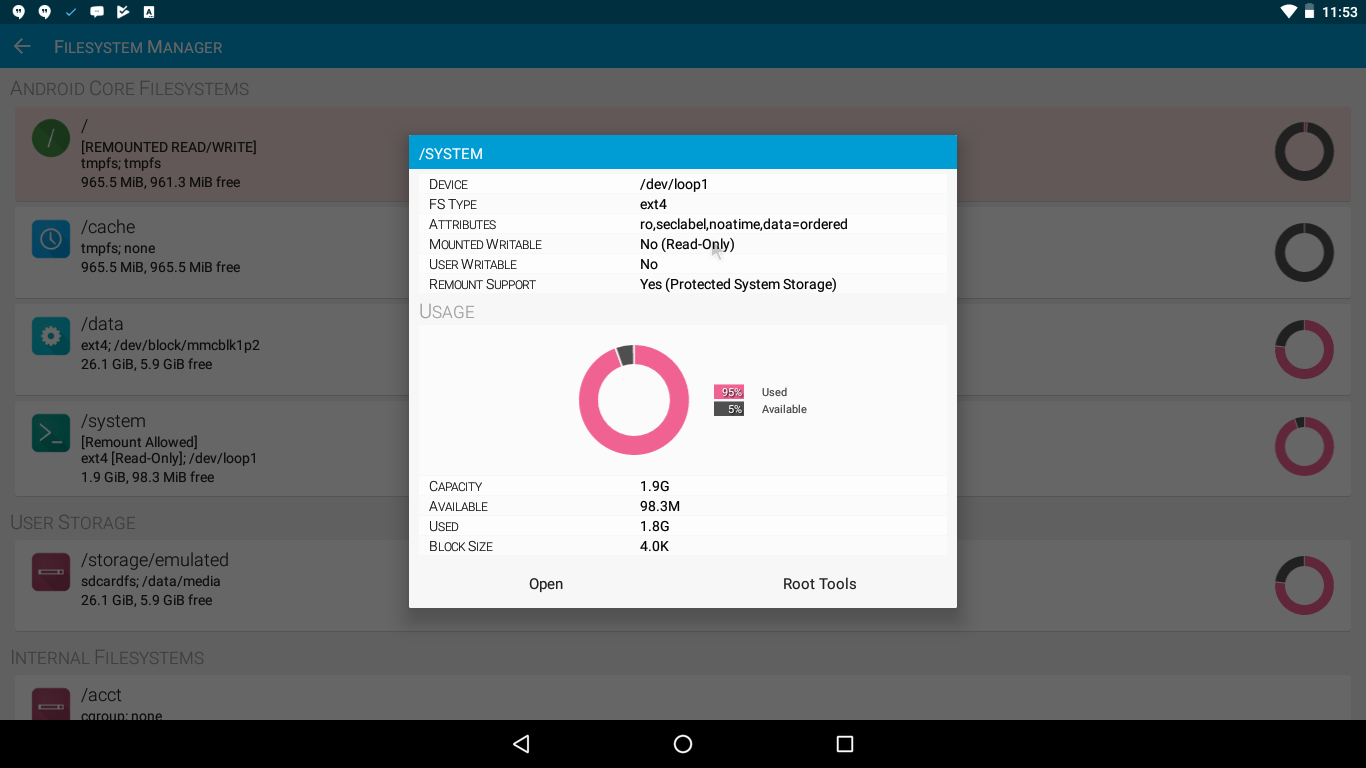Click the Block Size 4.0K value
Viewport: 1366px width, 768px height.
pyautogui.click(x=654, y=546)
